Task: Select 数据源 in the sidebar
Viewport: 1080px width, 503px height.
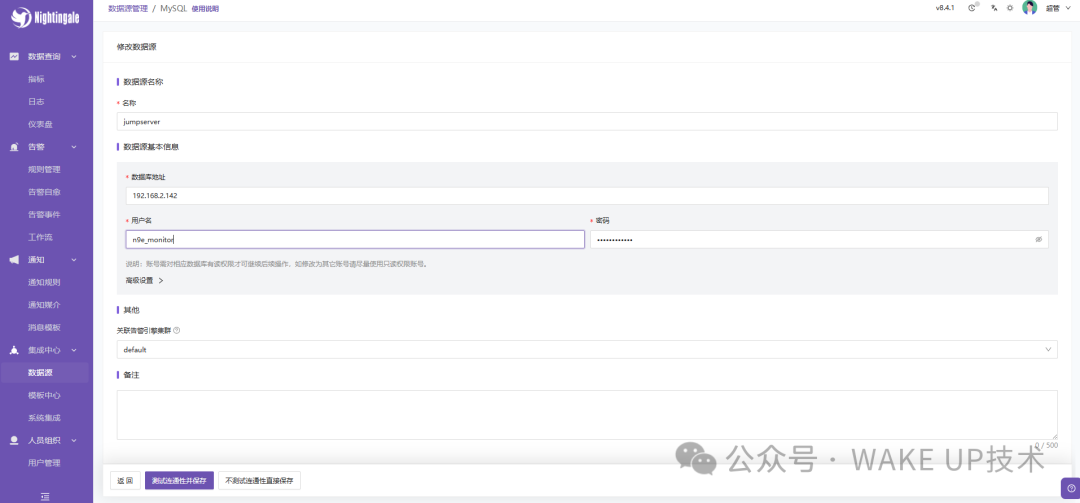Action: (40, 373)
